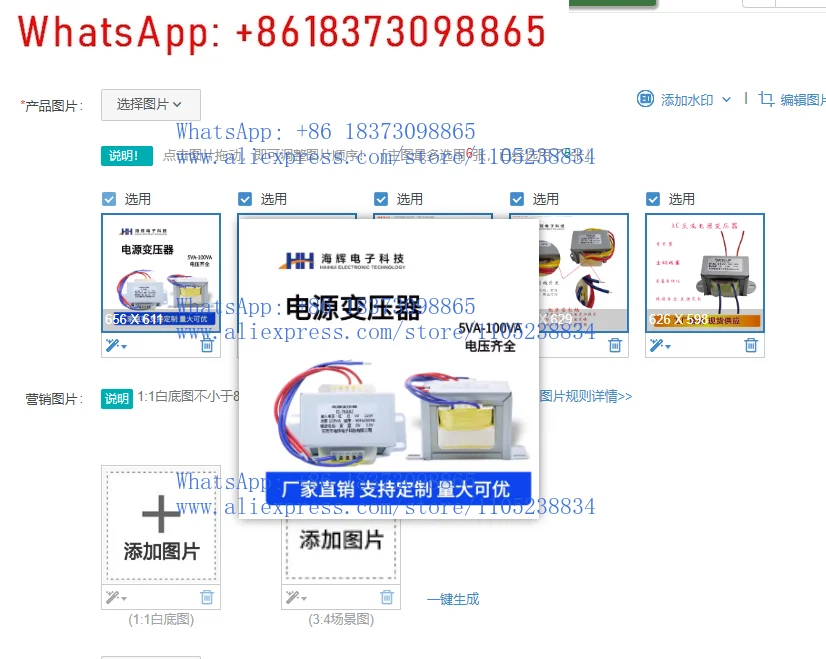
Task: Add image in the 3:4场景图 slot
Action: 341,550
